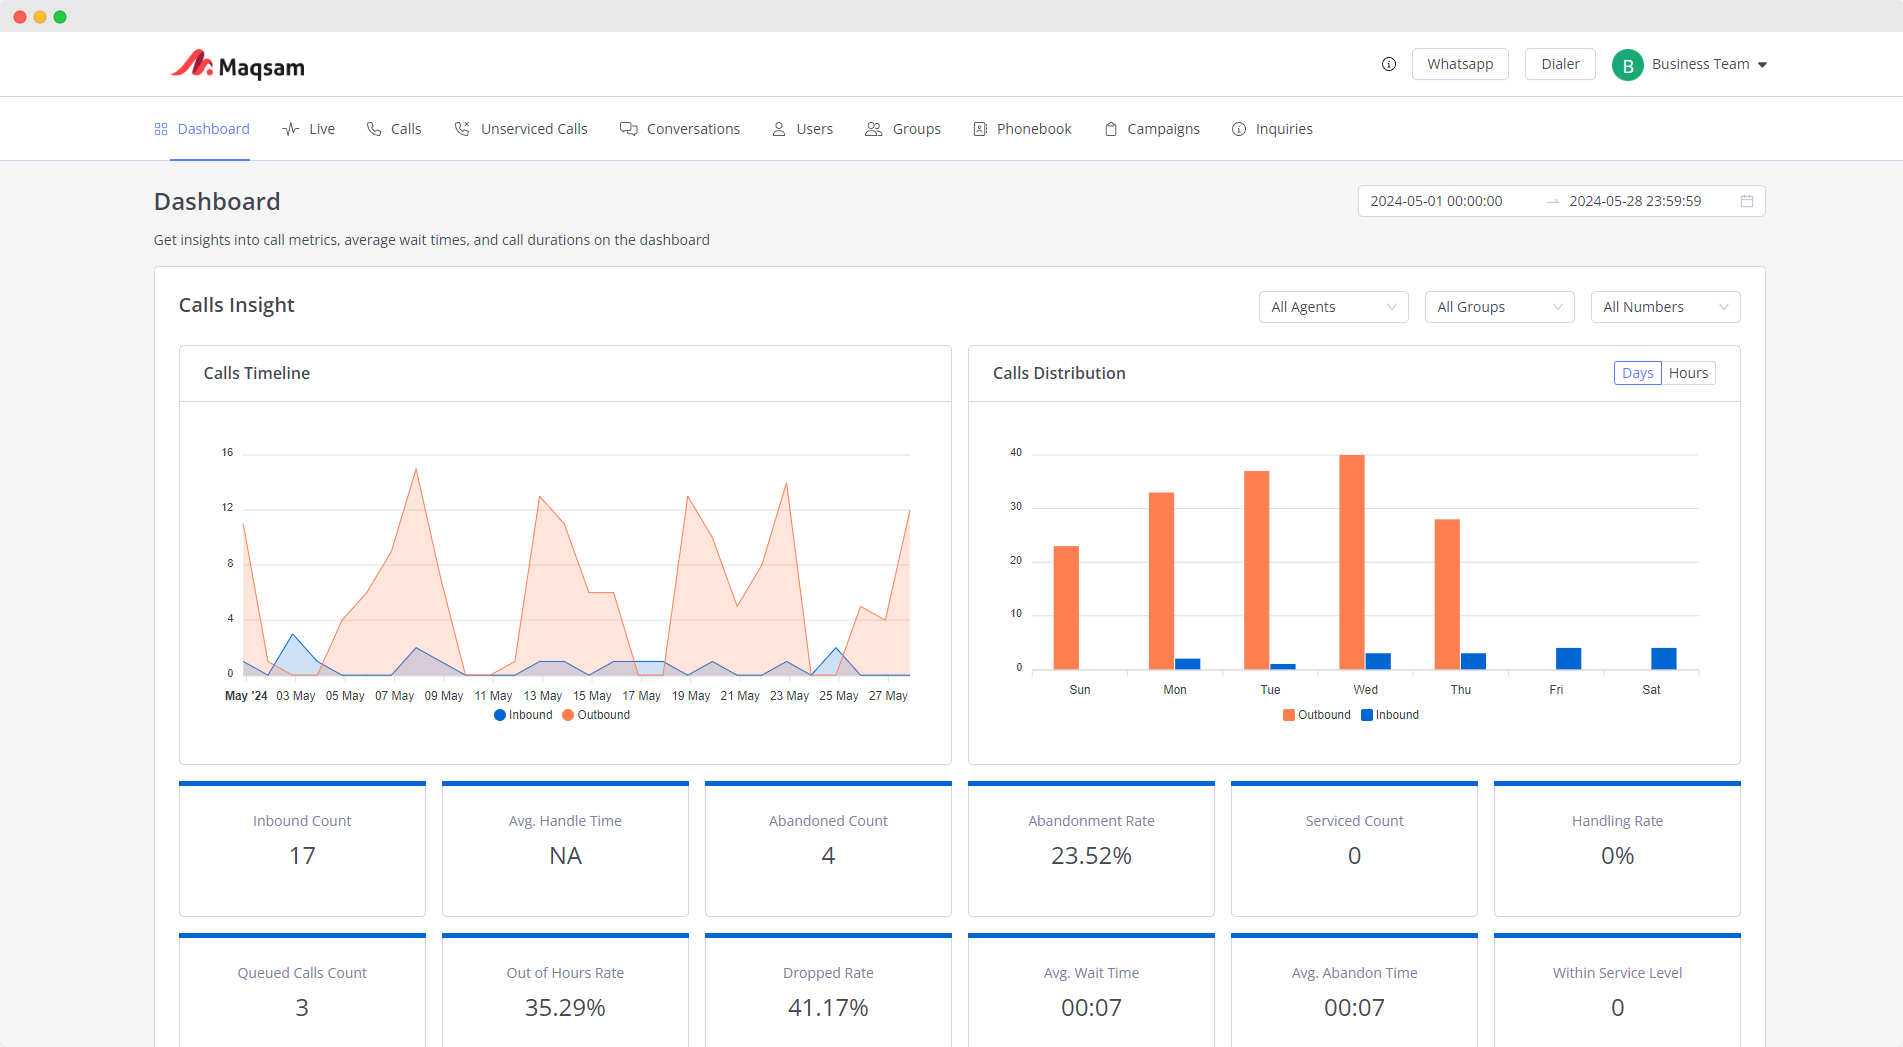This screenshot has width=1903, height=1047.
Task: Toggle Inbound series in Calls Timeline legend
Action: (x=523, y=715)
